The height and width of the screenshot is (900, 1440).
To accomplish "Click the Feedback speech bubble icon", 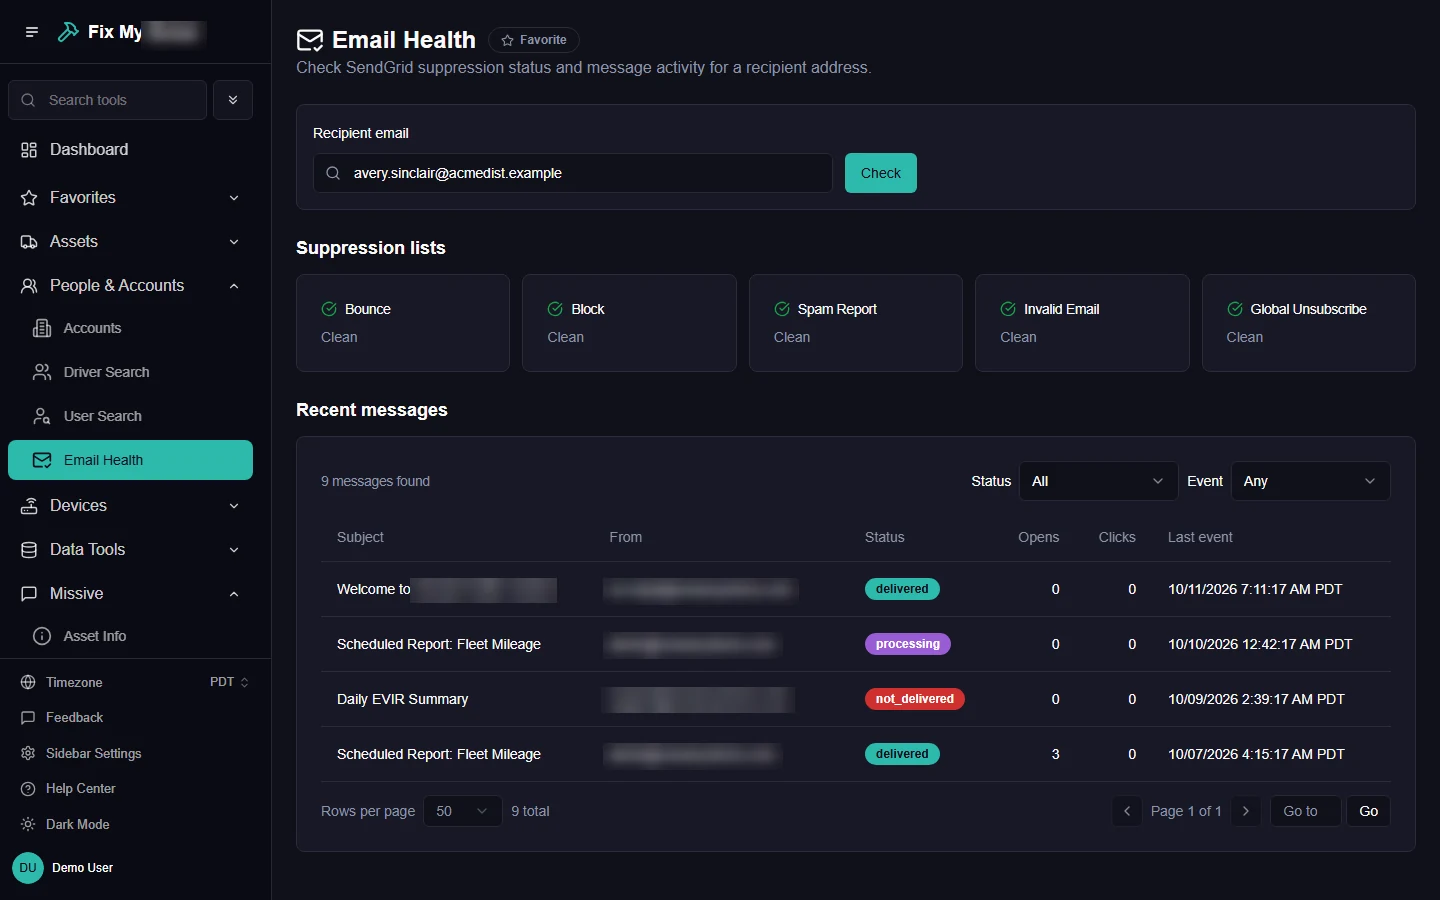I will (28, 718).
